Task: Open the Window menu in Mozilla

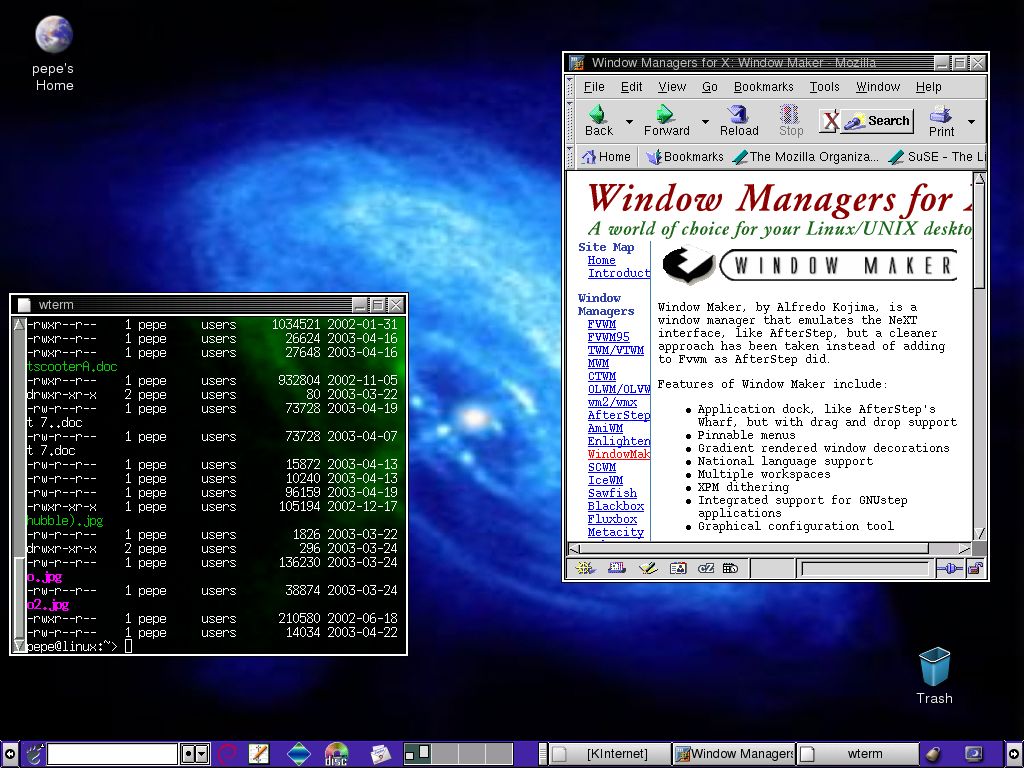Action: coord(878,87)
